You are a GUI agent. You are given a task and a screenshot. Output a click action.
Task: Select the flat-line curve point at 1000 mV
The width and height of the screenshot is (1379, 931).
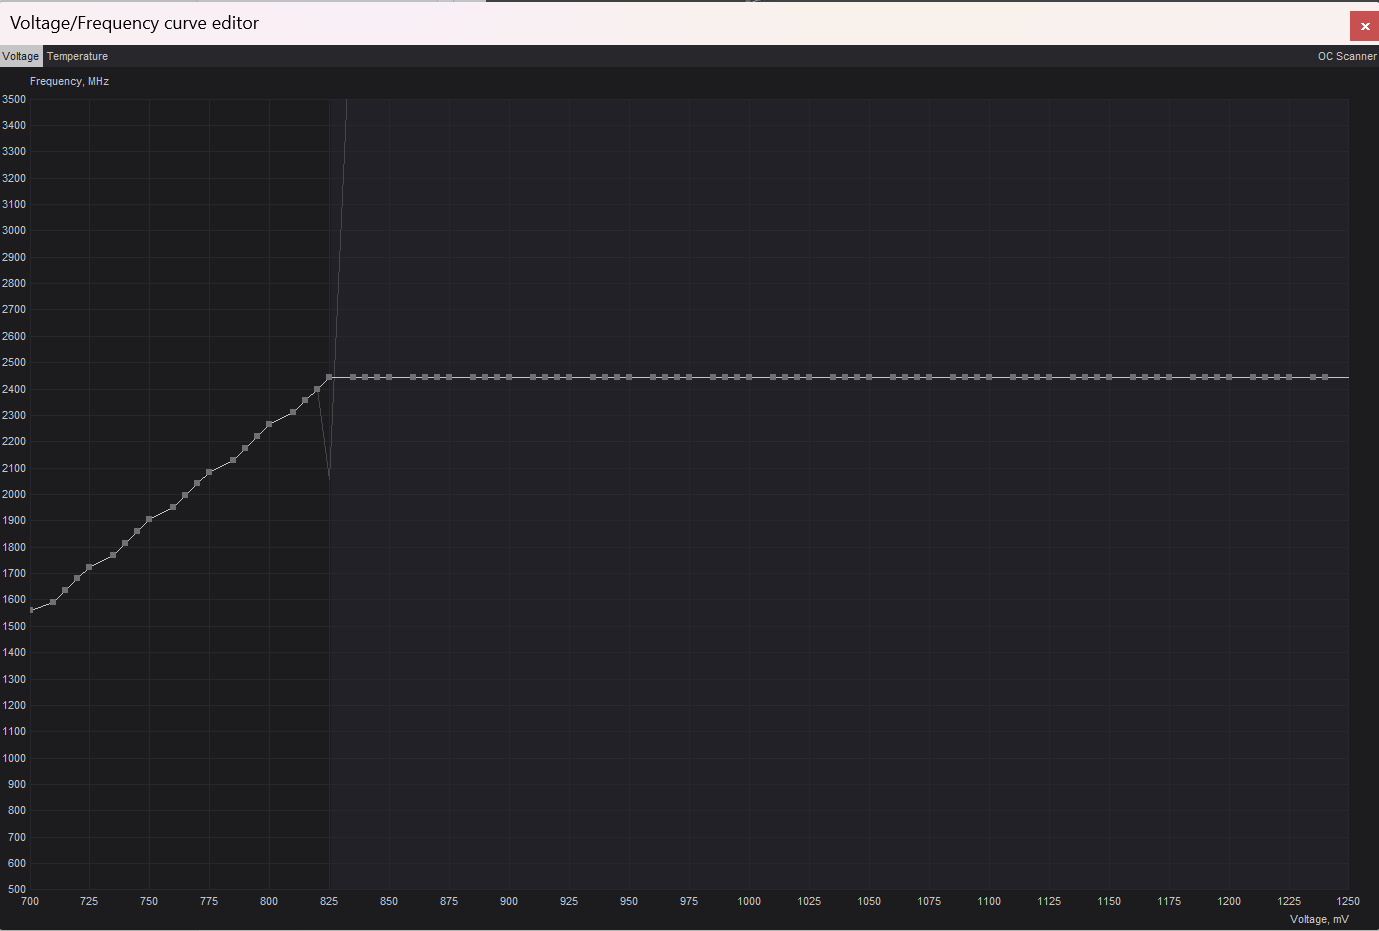click(x=749, y=377)
